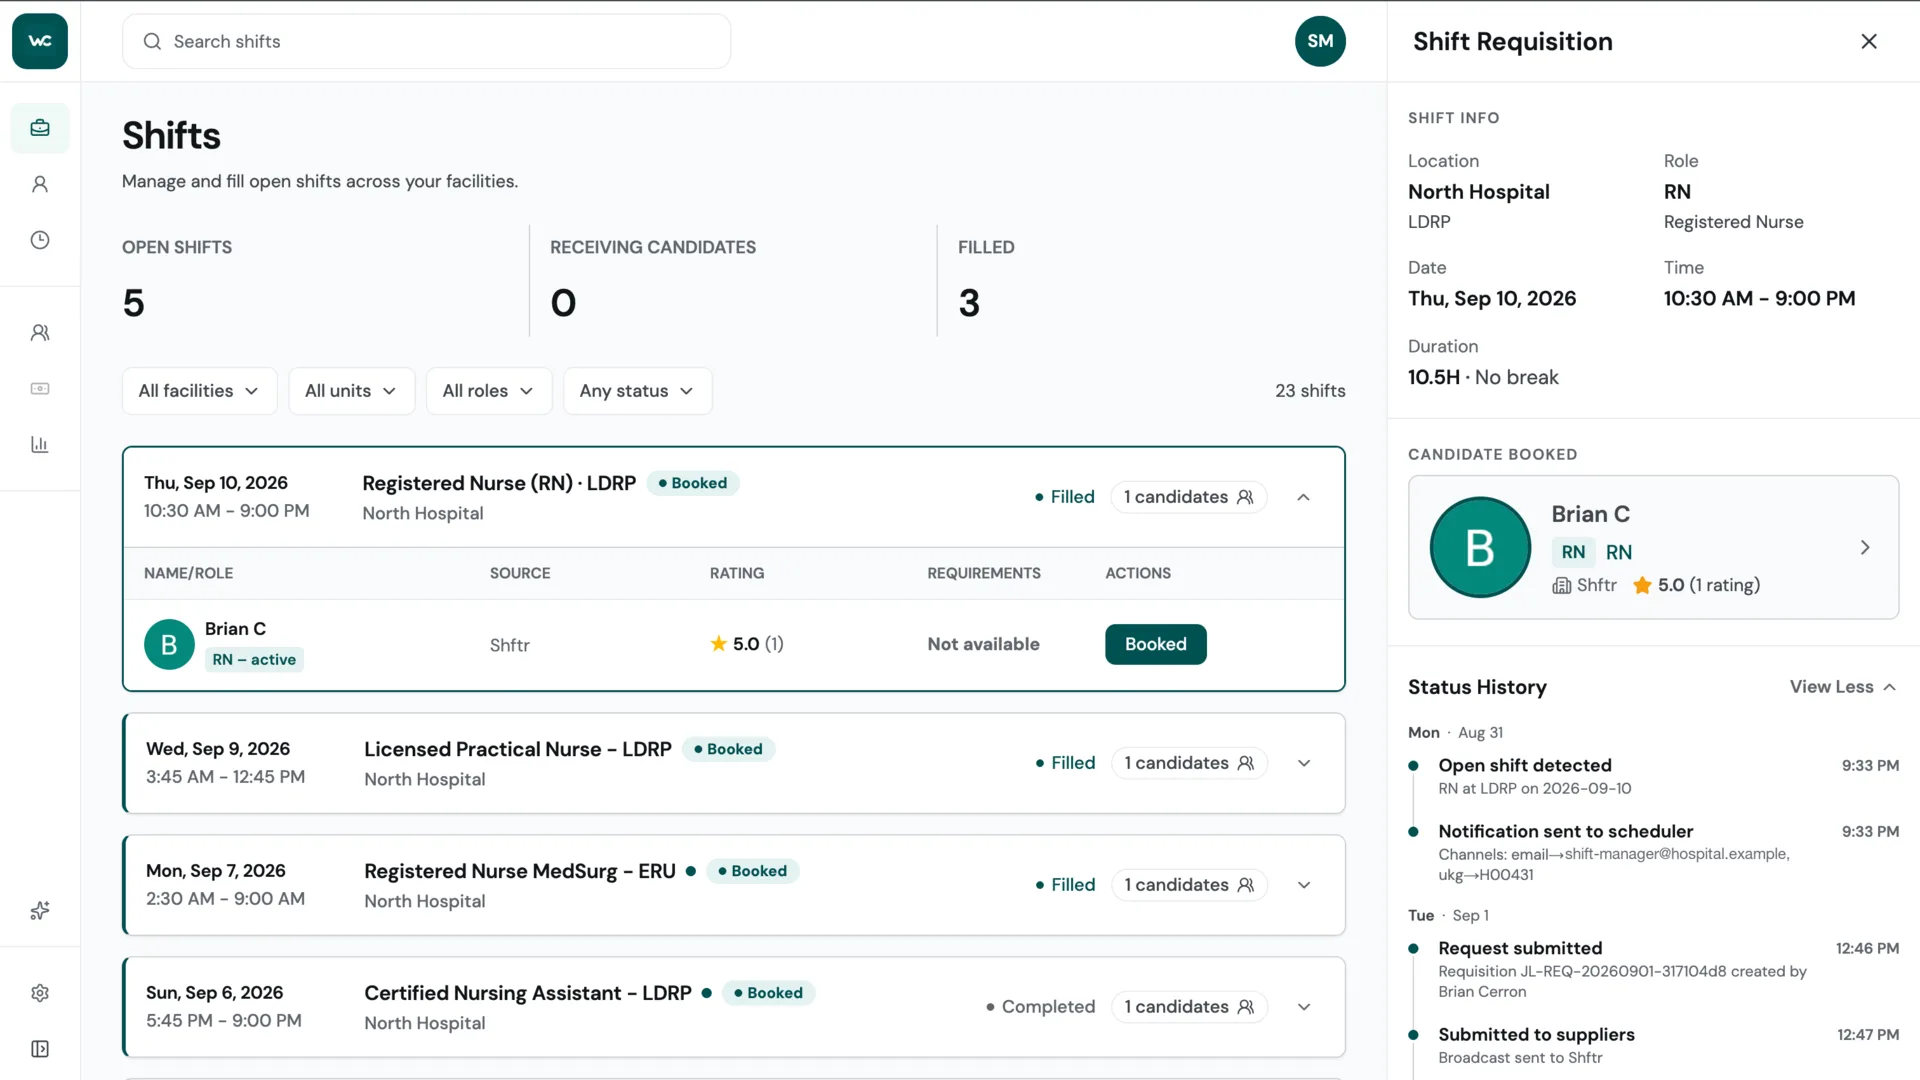Viewport: 1920px width, 1080px height.
Task: Open candidates pill on Sep 10 shift
Action: [x=1188, y=497]
